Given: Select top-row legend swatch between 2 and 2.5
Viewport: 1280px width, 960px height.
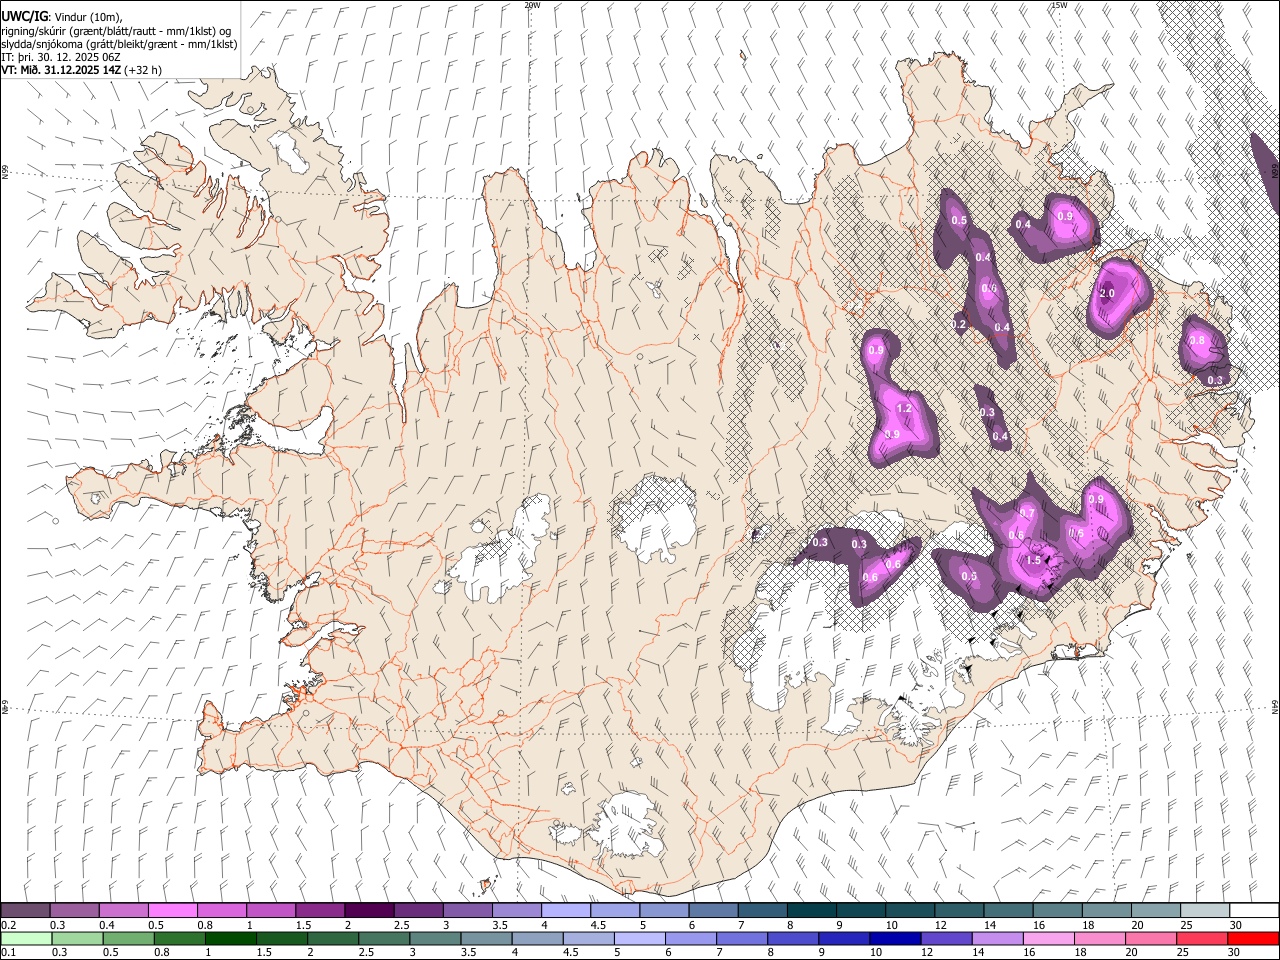Looking at the screenshot, I should pyautogui.click(x=369, y=911).
